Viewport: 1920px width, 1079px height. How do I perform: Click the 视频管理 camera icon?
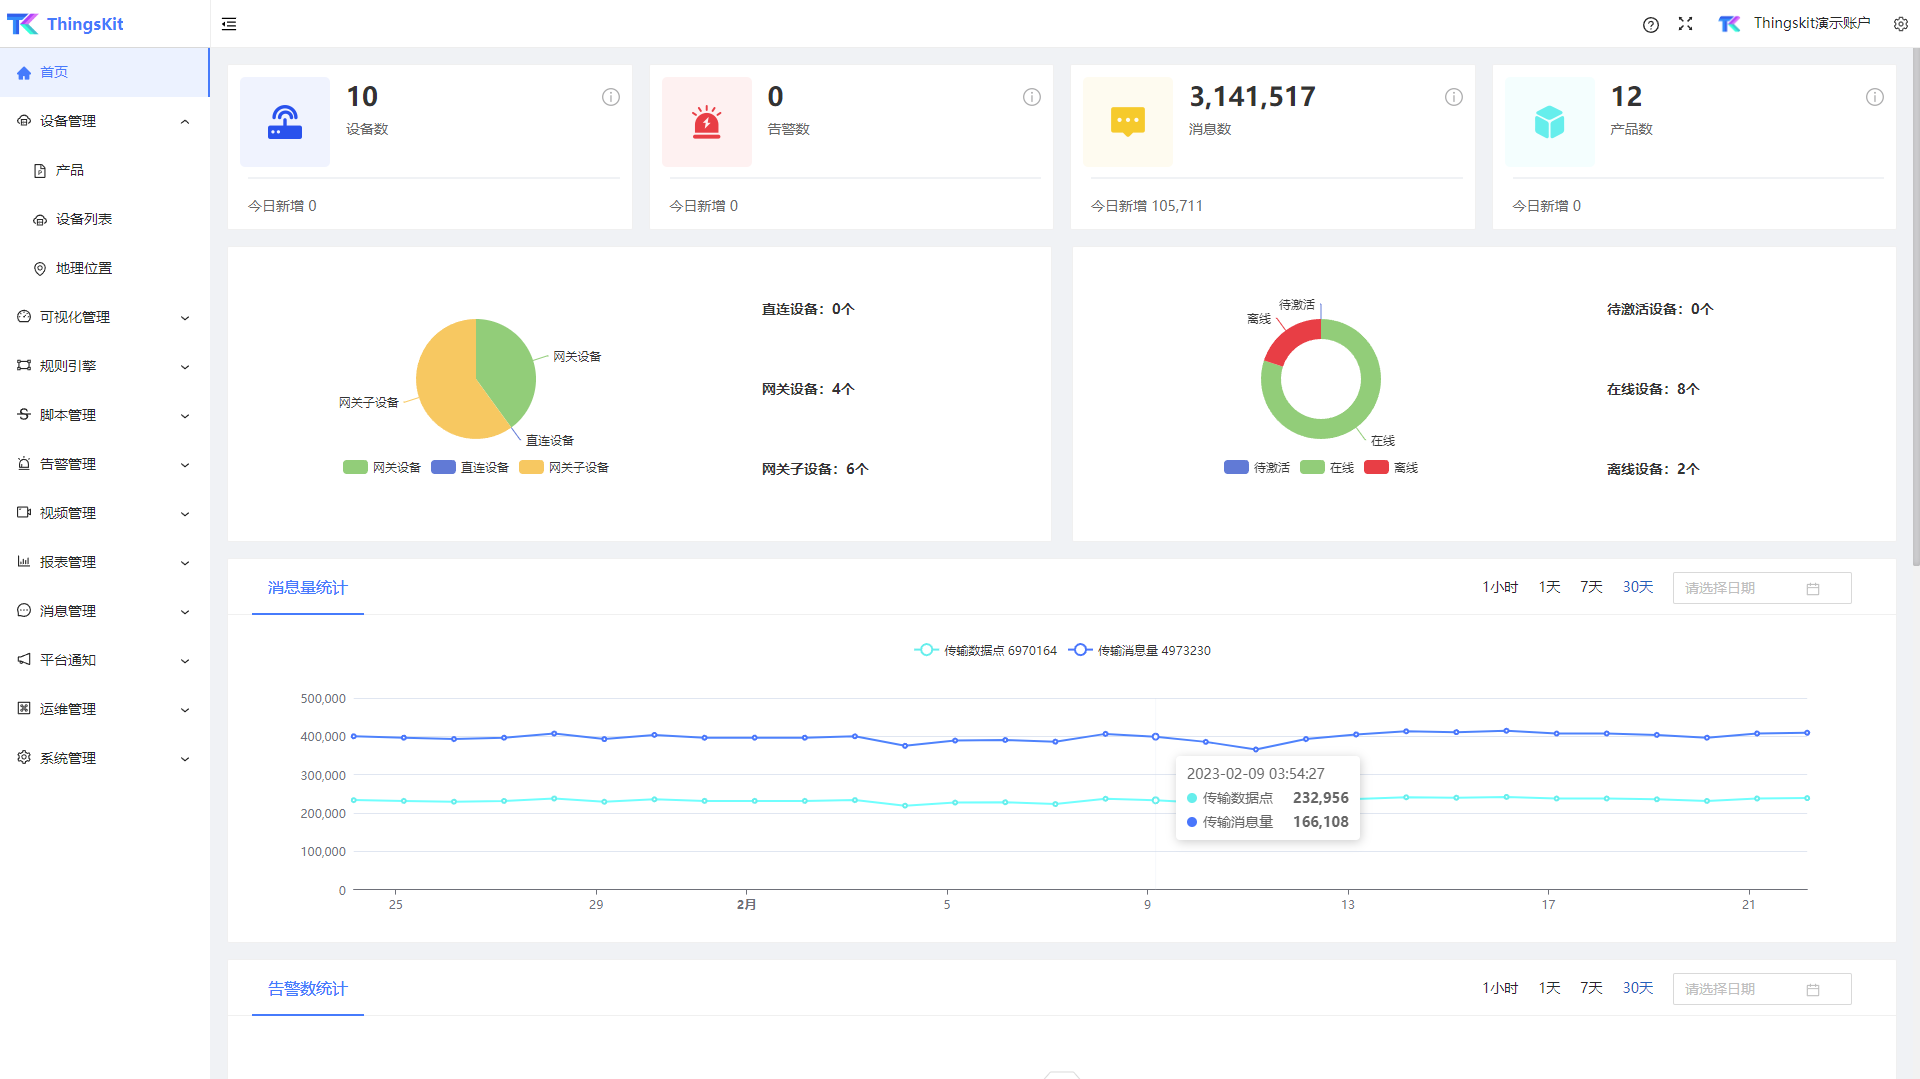tap(24, 513)
